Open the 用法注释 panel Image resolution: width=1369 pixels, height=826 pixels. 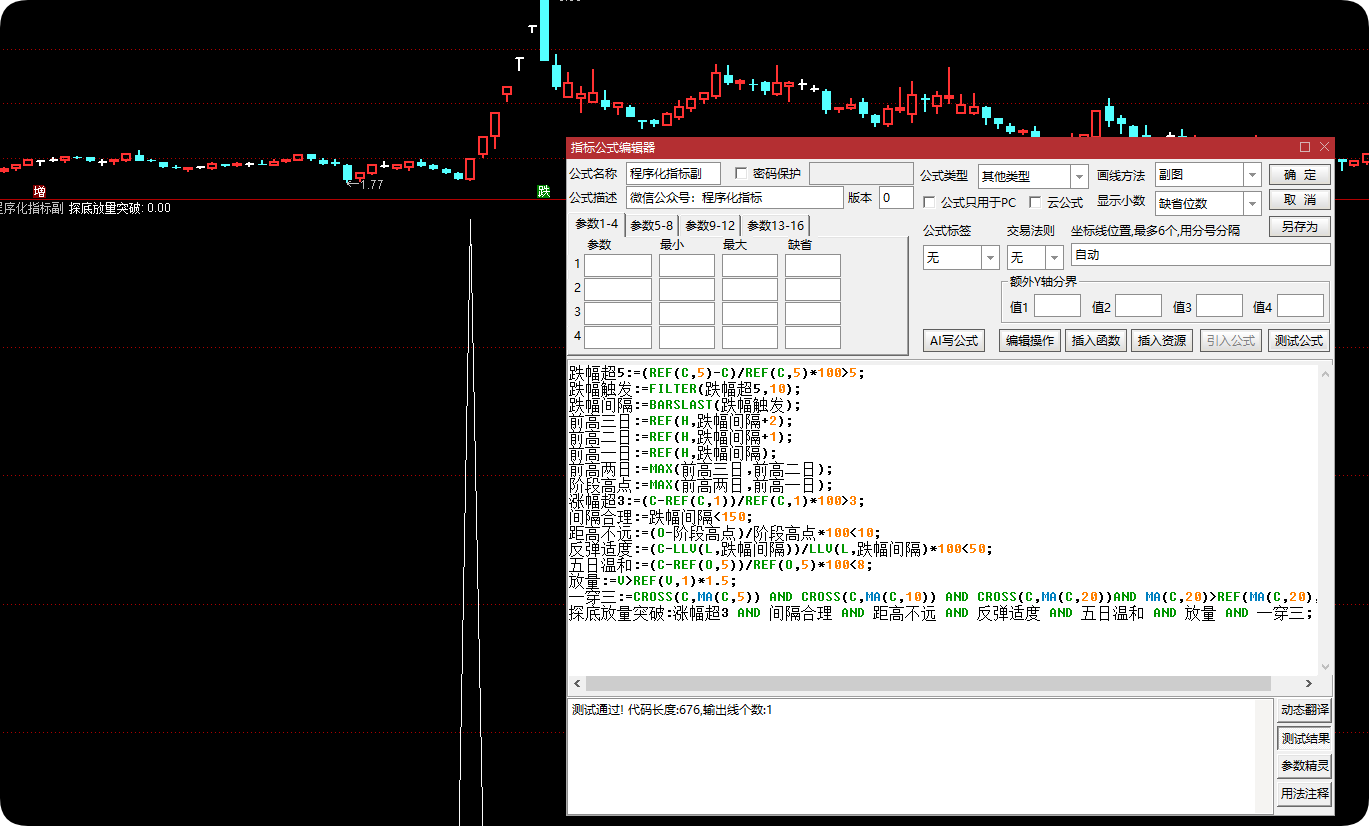click(1305, 794)
